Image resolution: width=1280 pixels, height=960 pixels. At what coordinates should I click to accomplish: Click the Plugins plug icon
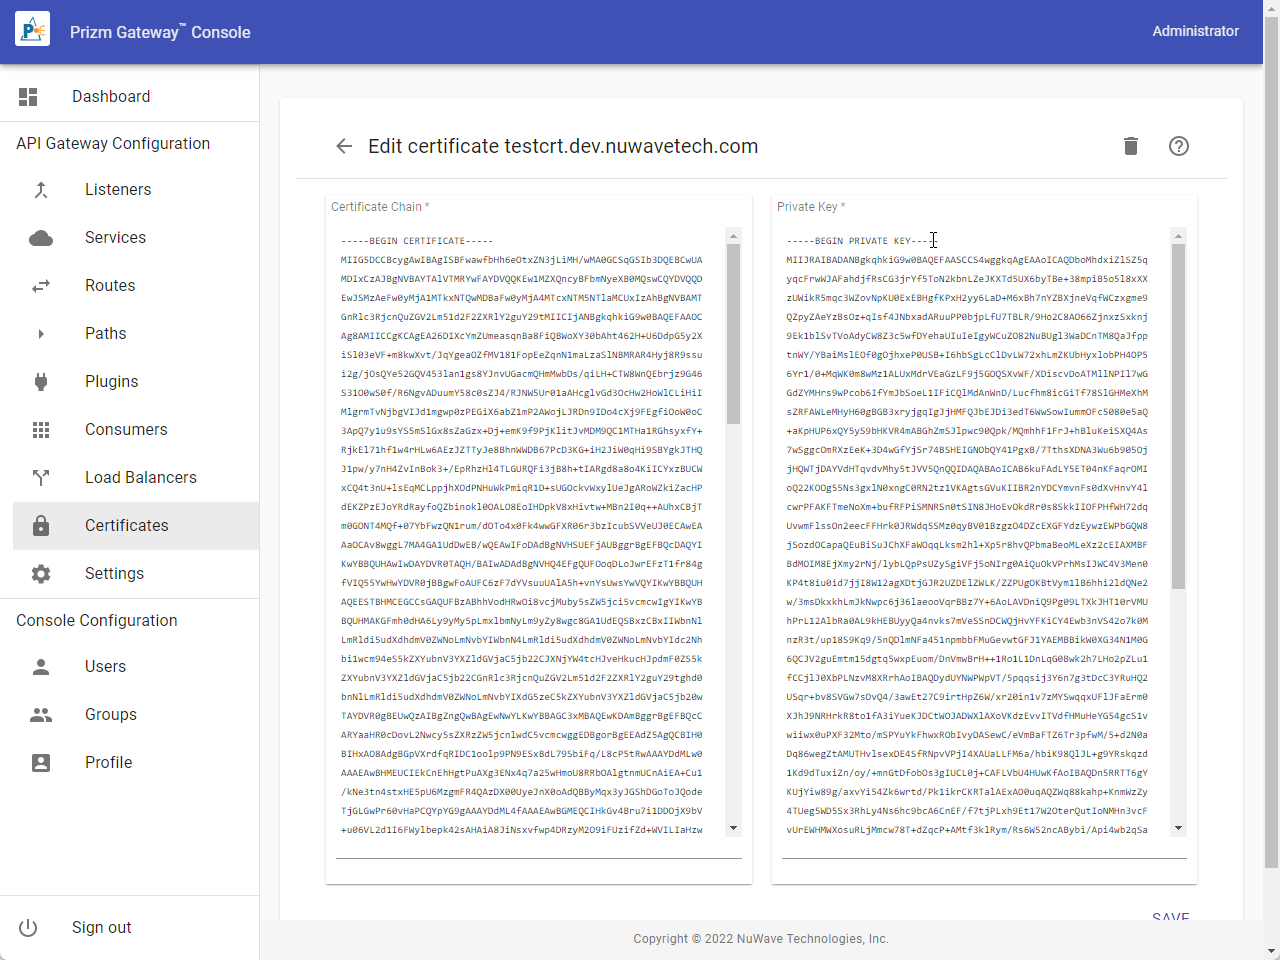point(41,382)
